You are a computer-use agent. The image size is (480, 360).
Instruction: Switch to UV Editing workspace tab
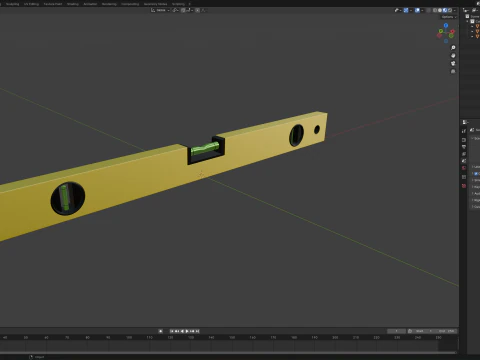click(31, 4)
